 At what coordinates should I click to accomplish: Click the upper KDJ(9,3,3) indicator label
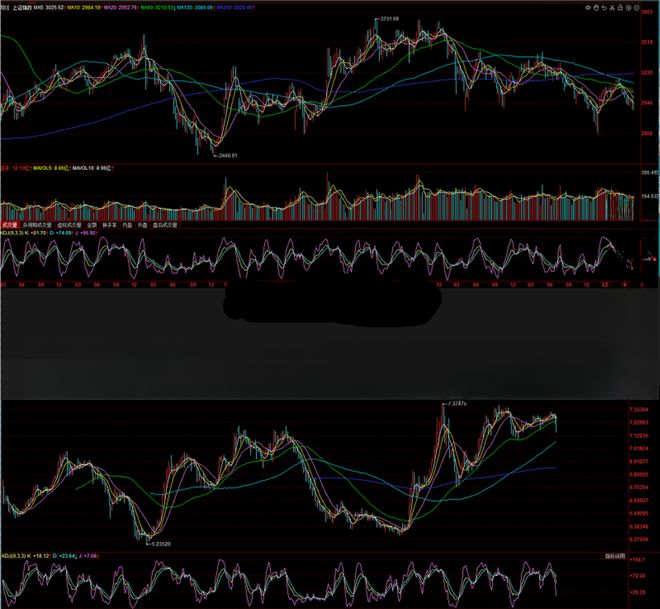pos(11,233)
